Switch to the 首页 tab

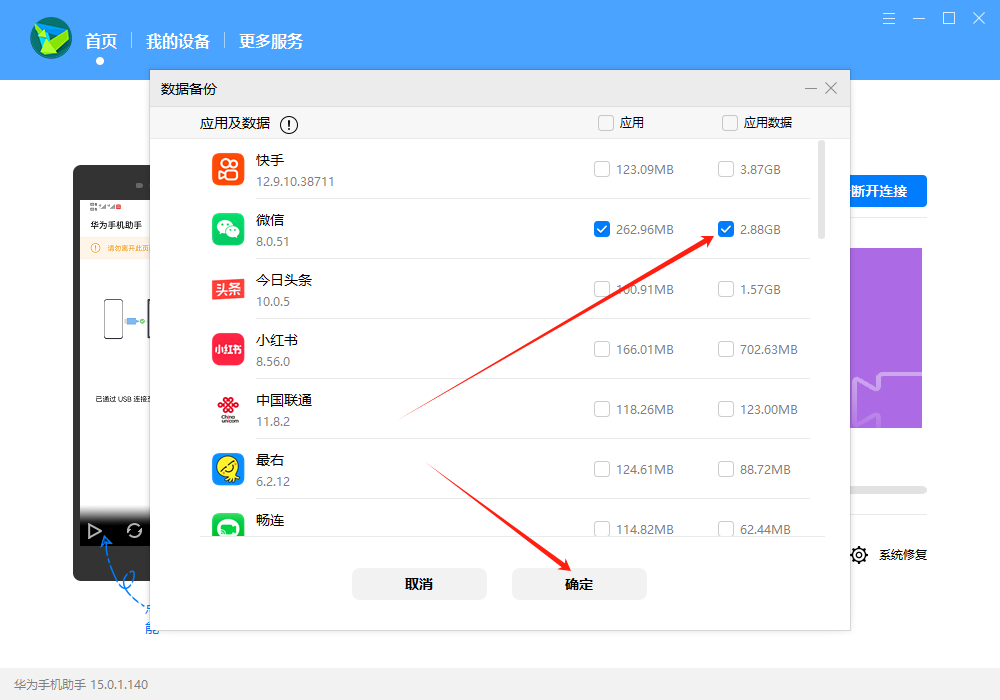101,41
